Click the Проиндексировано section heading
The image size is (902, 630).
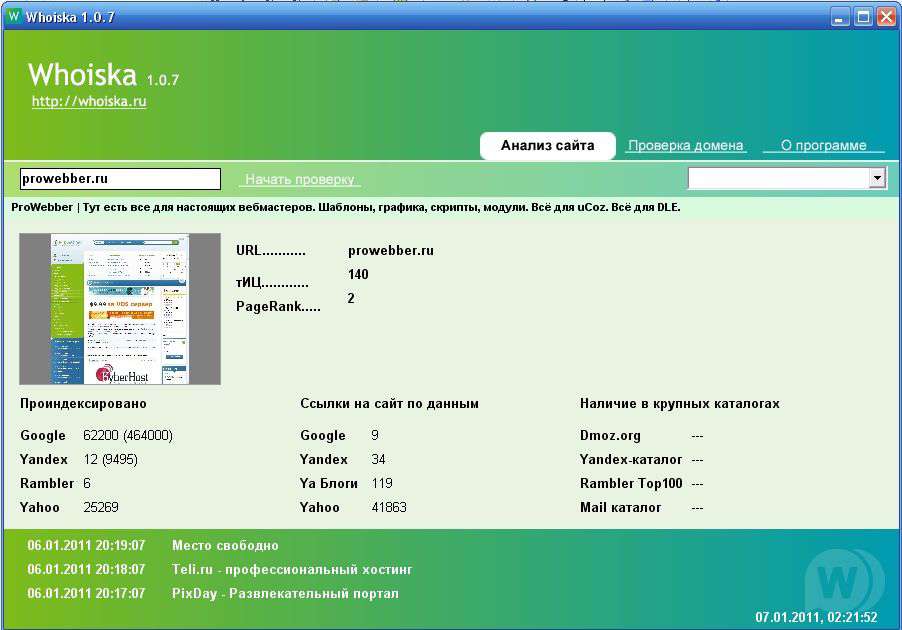click(83, 404)
